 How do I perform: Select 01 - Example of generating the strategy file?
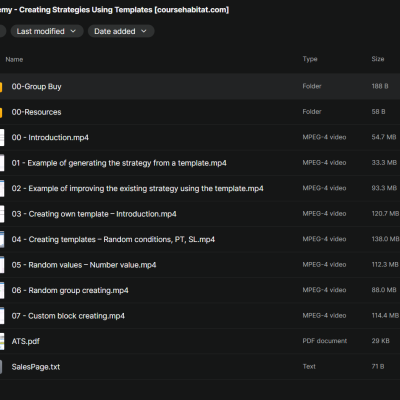tap(119, 163)
